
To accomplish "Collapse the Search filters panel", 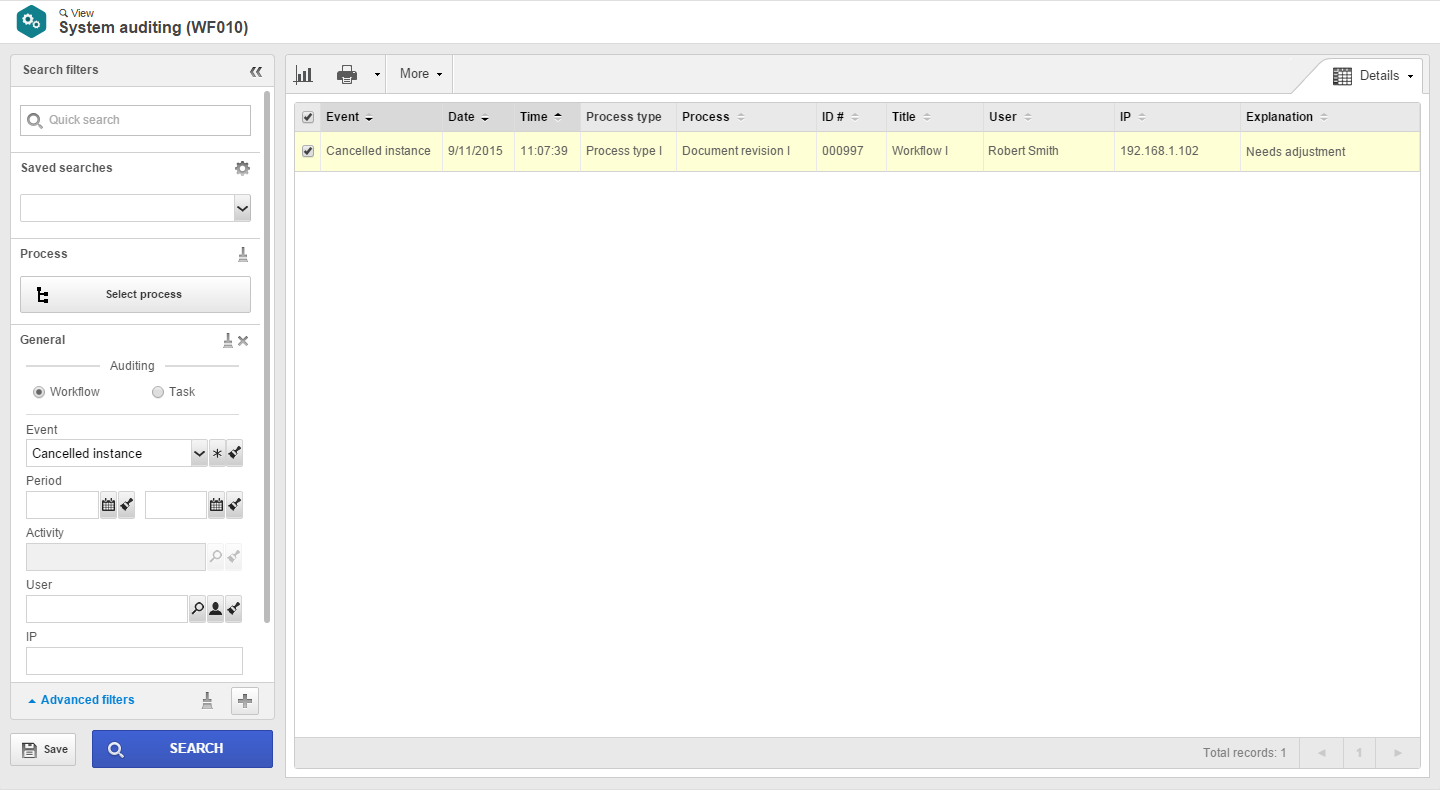I will pos(256,71).
